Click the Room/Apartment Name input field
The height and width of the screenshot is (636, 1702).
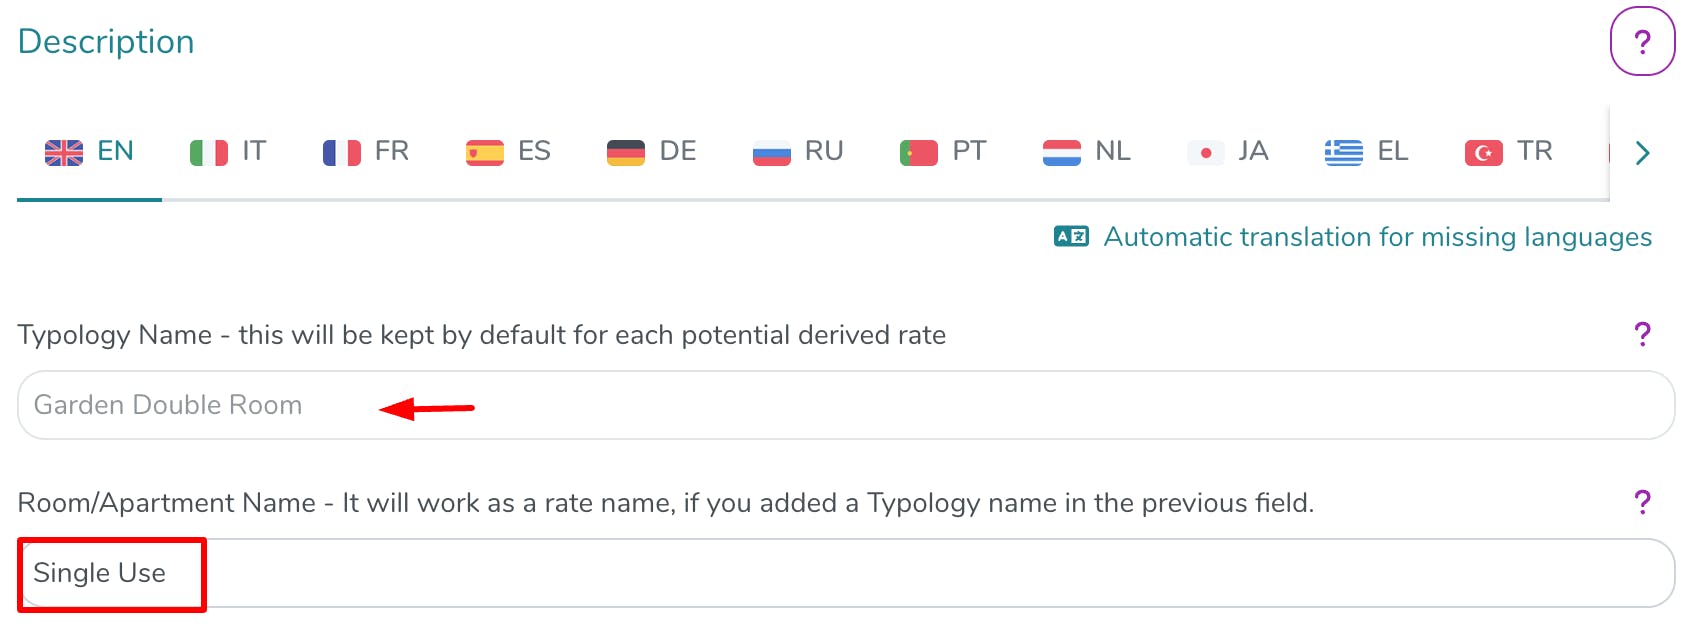coord(846,573)
